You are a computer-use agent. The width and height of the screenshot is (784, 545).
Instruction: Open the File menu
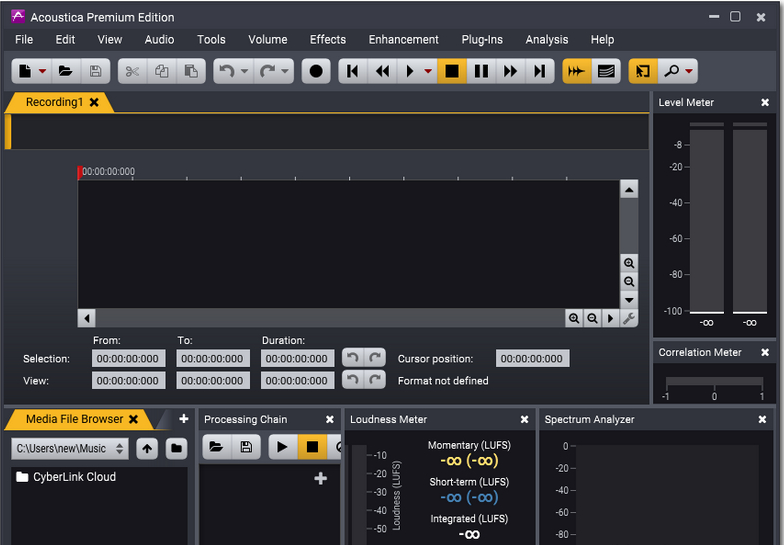[24, 40]
